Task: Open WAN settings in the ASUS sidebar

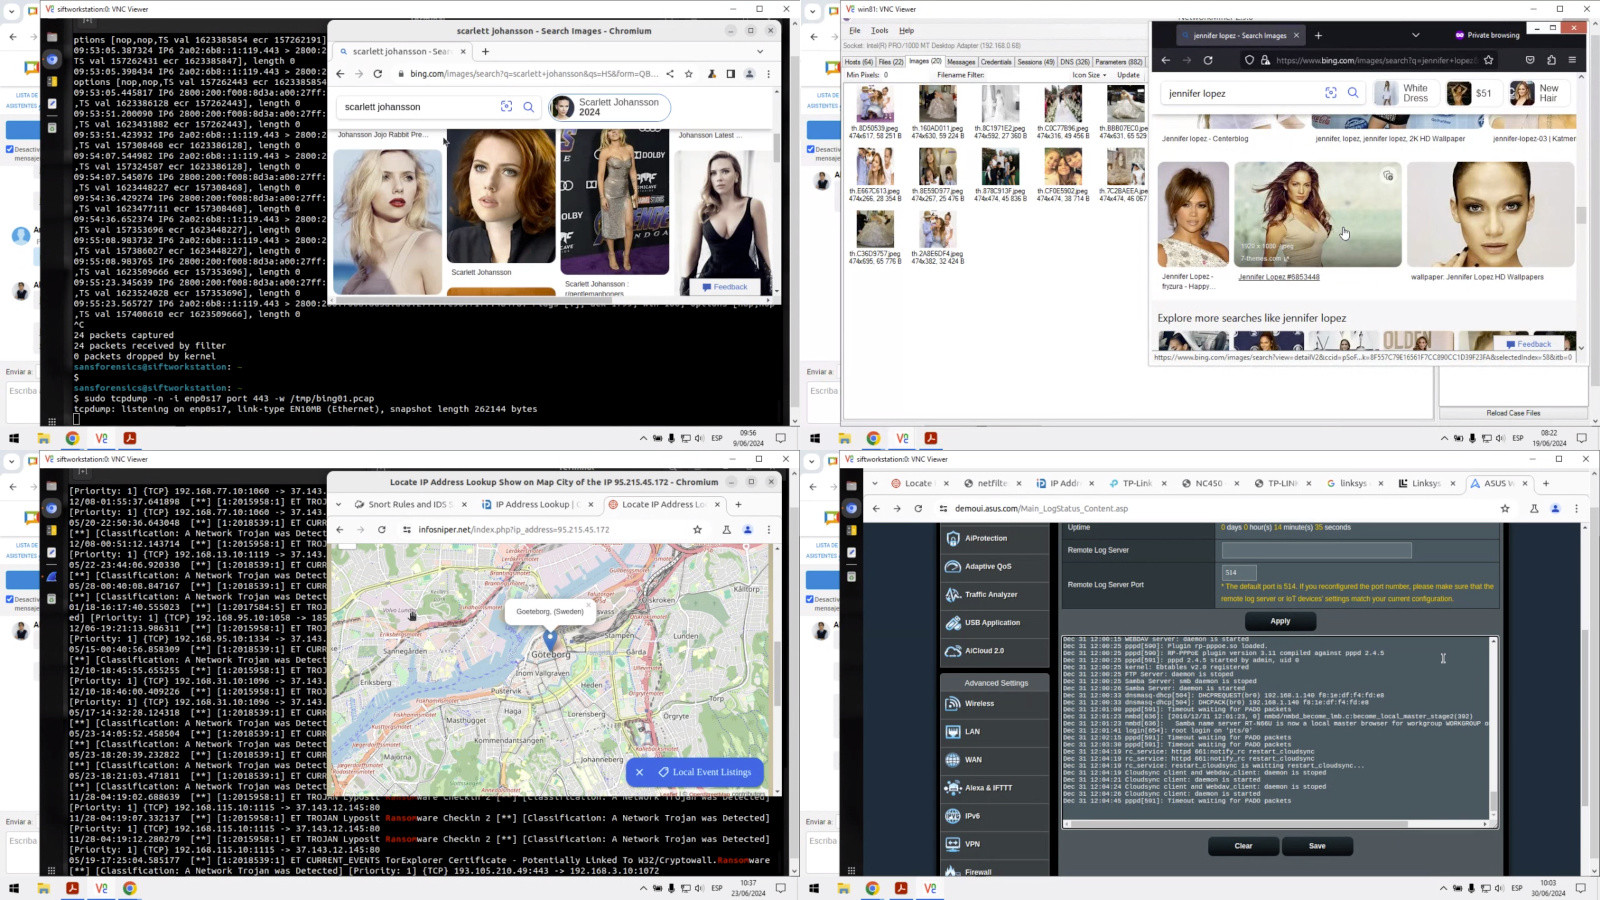Action: (x=995, y=759)
